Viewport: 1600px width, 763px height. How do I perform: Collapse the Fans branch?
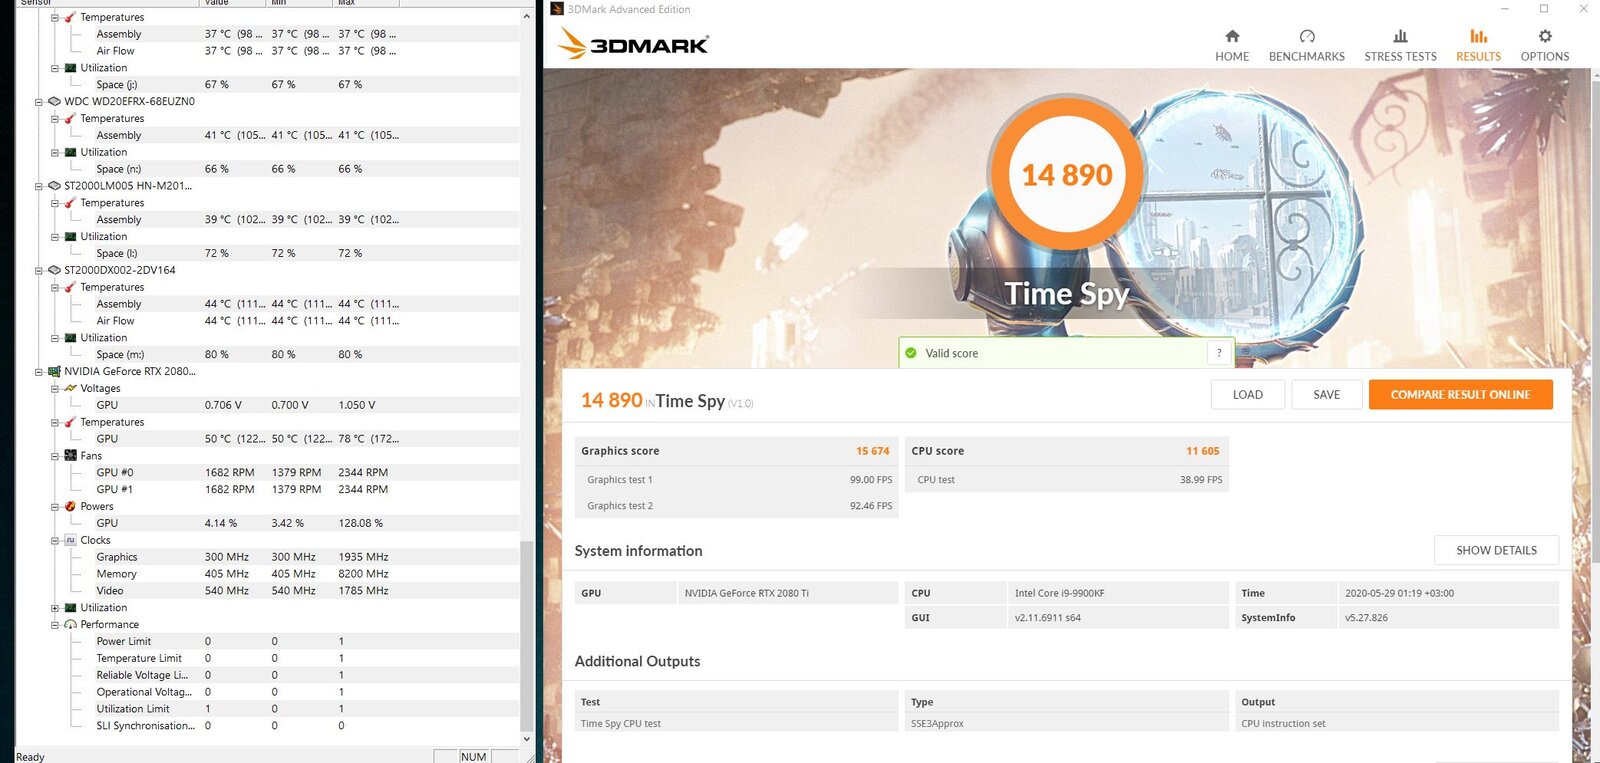[55, 455]
